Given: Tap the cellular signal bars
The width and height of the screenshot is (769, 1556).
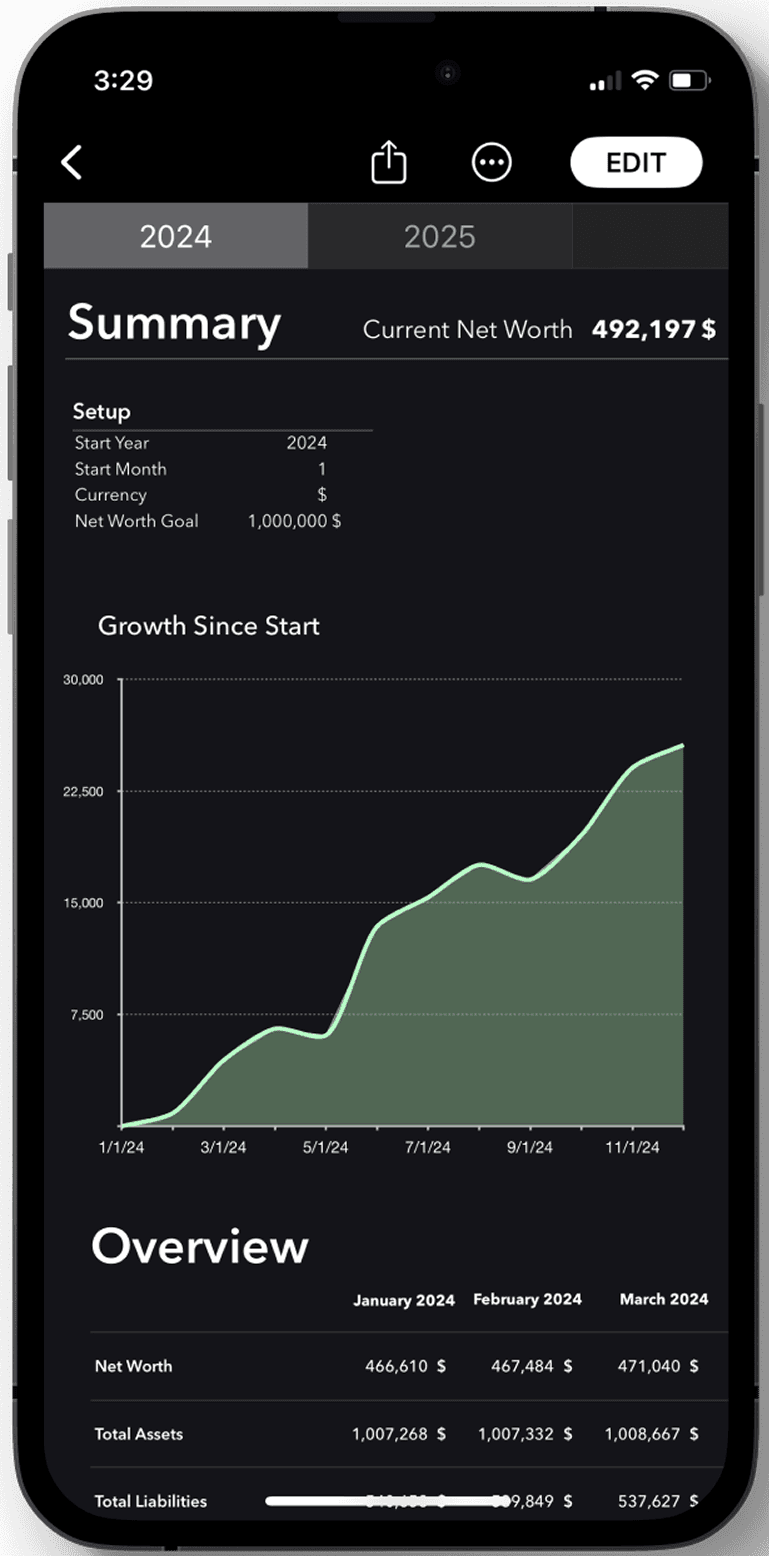Looking at the screenshot, I should coord(606,82).
